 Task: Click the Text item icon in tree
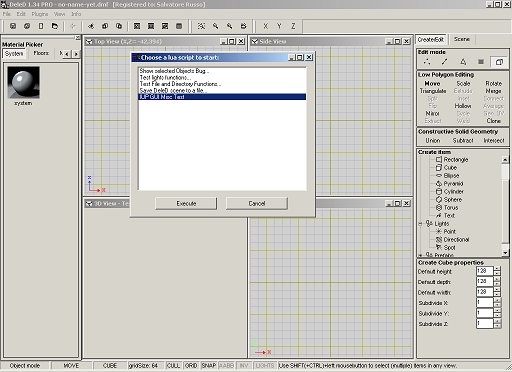[x=439, y=216]
